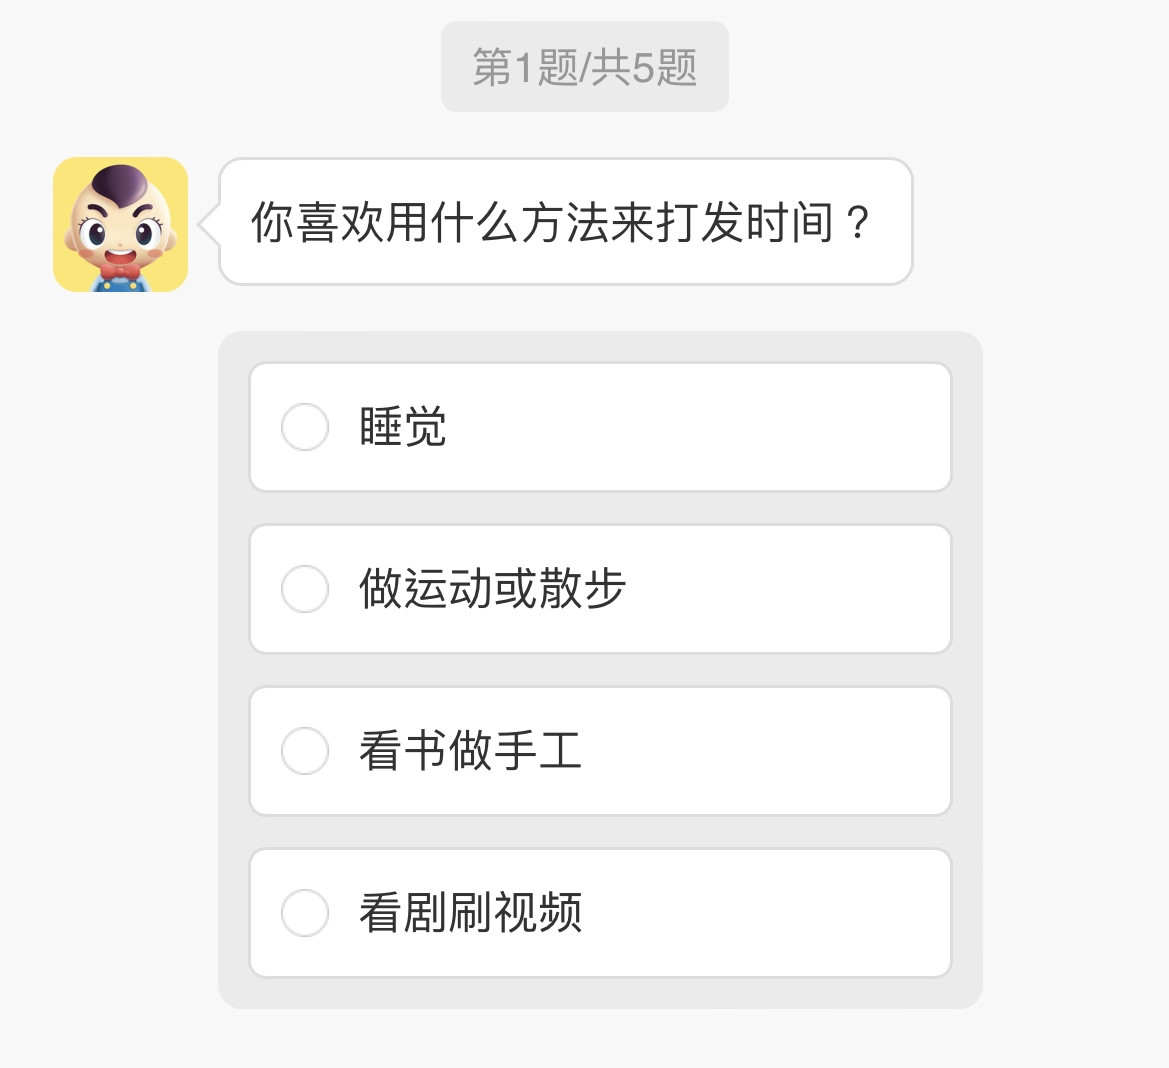Click the question mark ending the question
The width and height of the screenshot is (1169, 1068).
(x=857, y=222)
